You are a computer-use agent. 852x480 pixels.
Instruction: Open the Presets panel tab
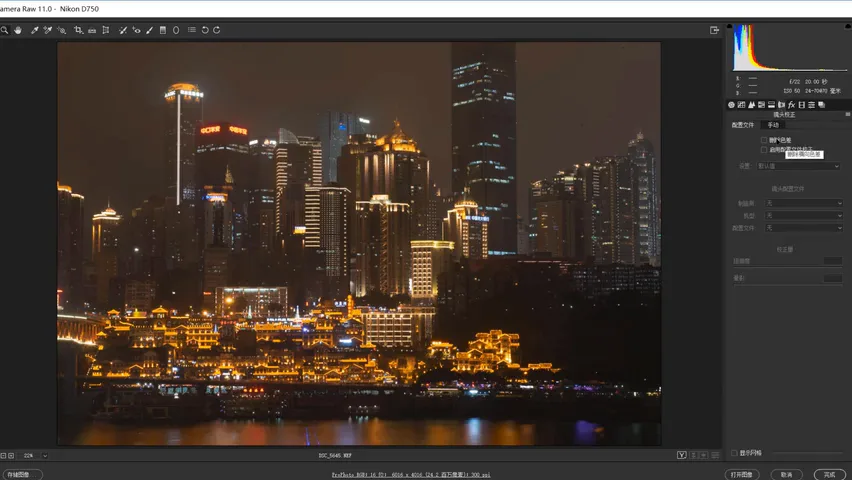click(811, 105)
